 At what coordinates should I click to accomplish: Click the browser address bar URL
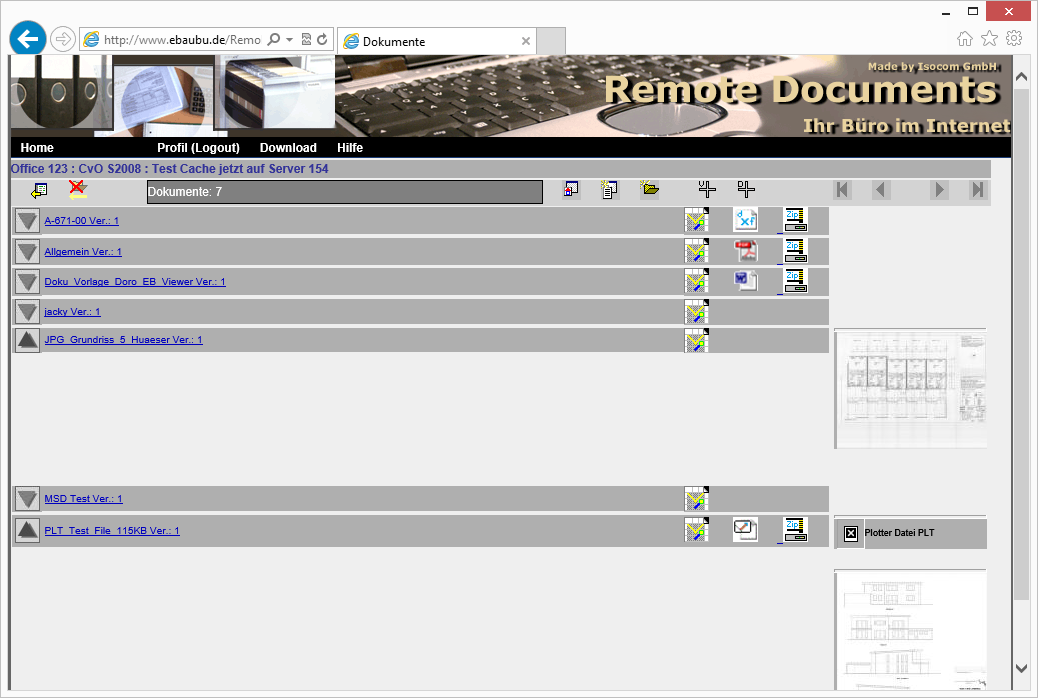(182, 40)
